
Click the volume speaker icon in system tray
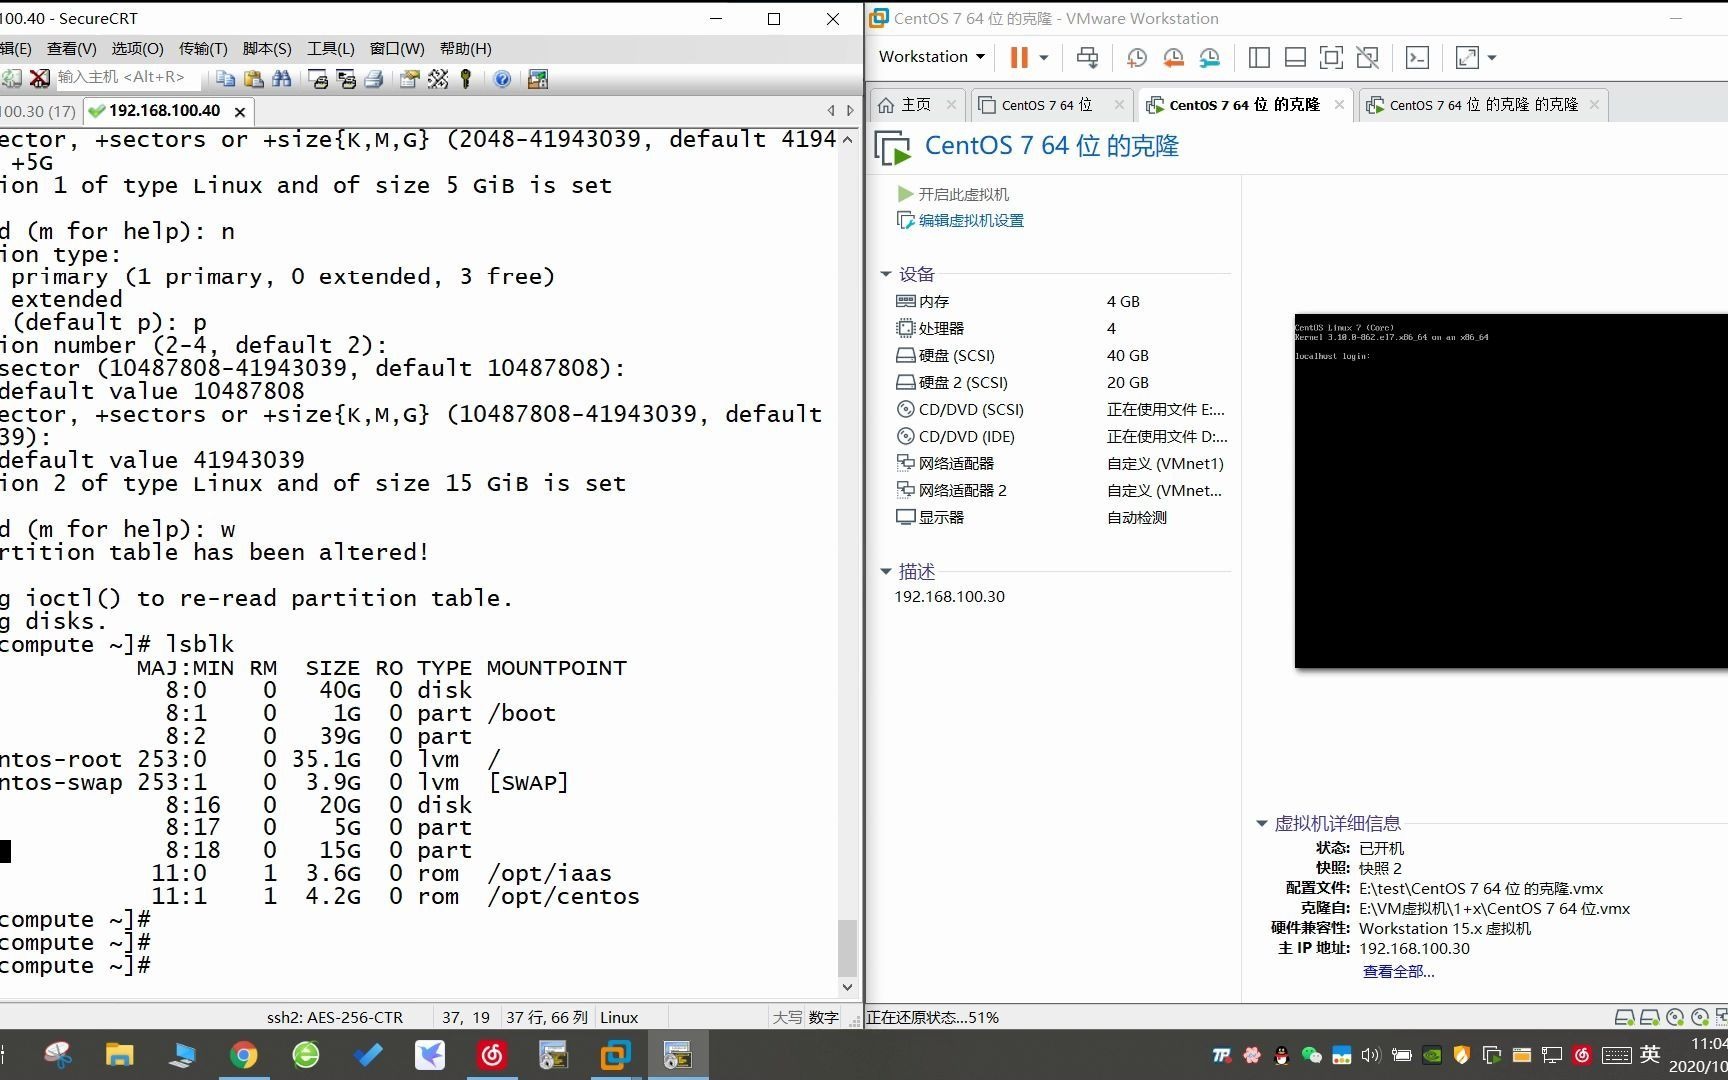1370,1055
